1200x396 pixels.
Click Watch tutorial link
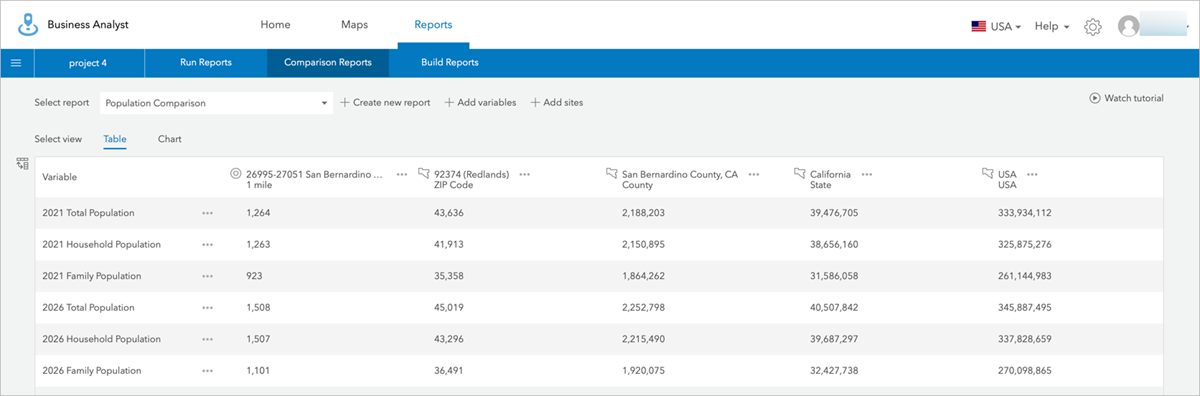[x=1127, y=98]
